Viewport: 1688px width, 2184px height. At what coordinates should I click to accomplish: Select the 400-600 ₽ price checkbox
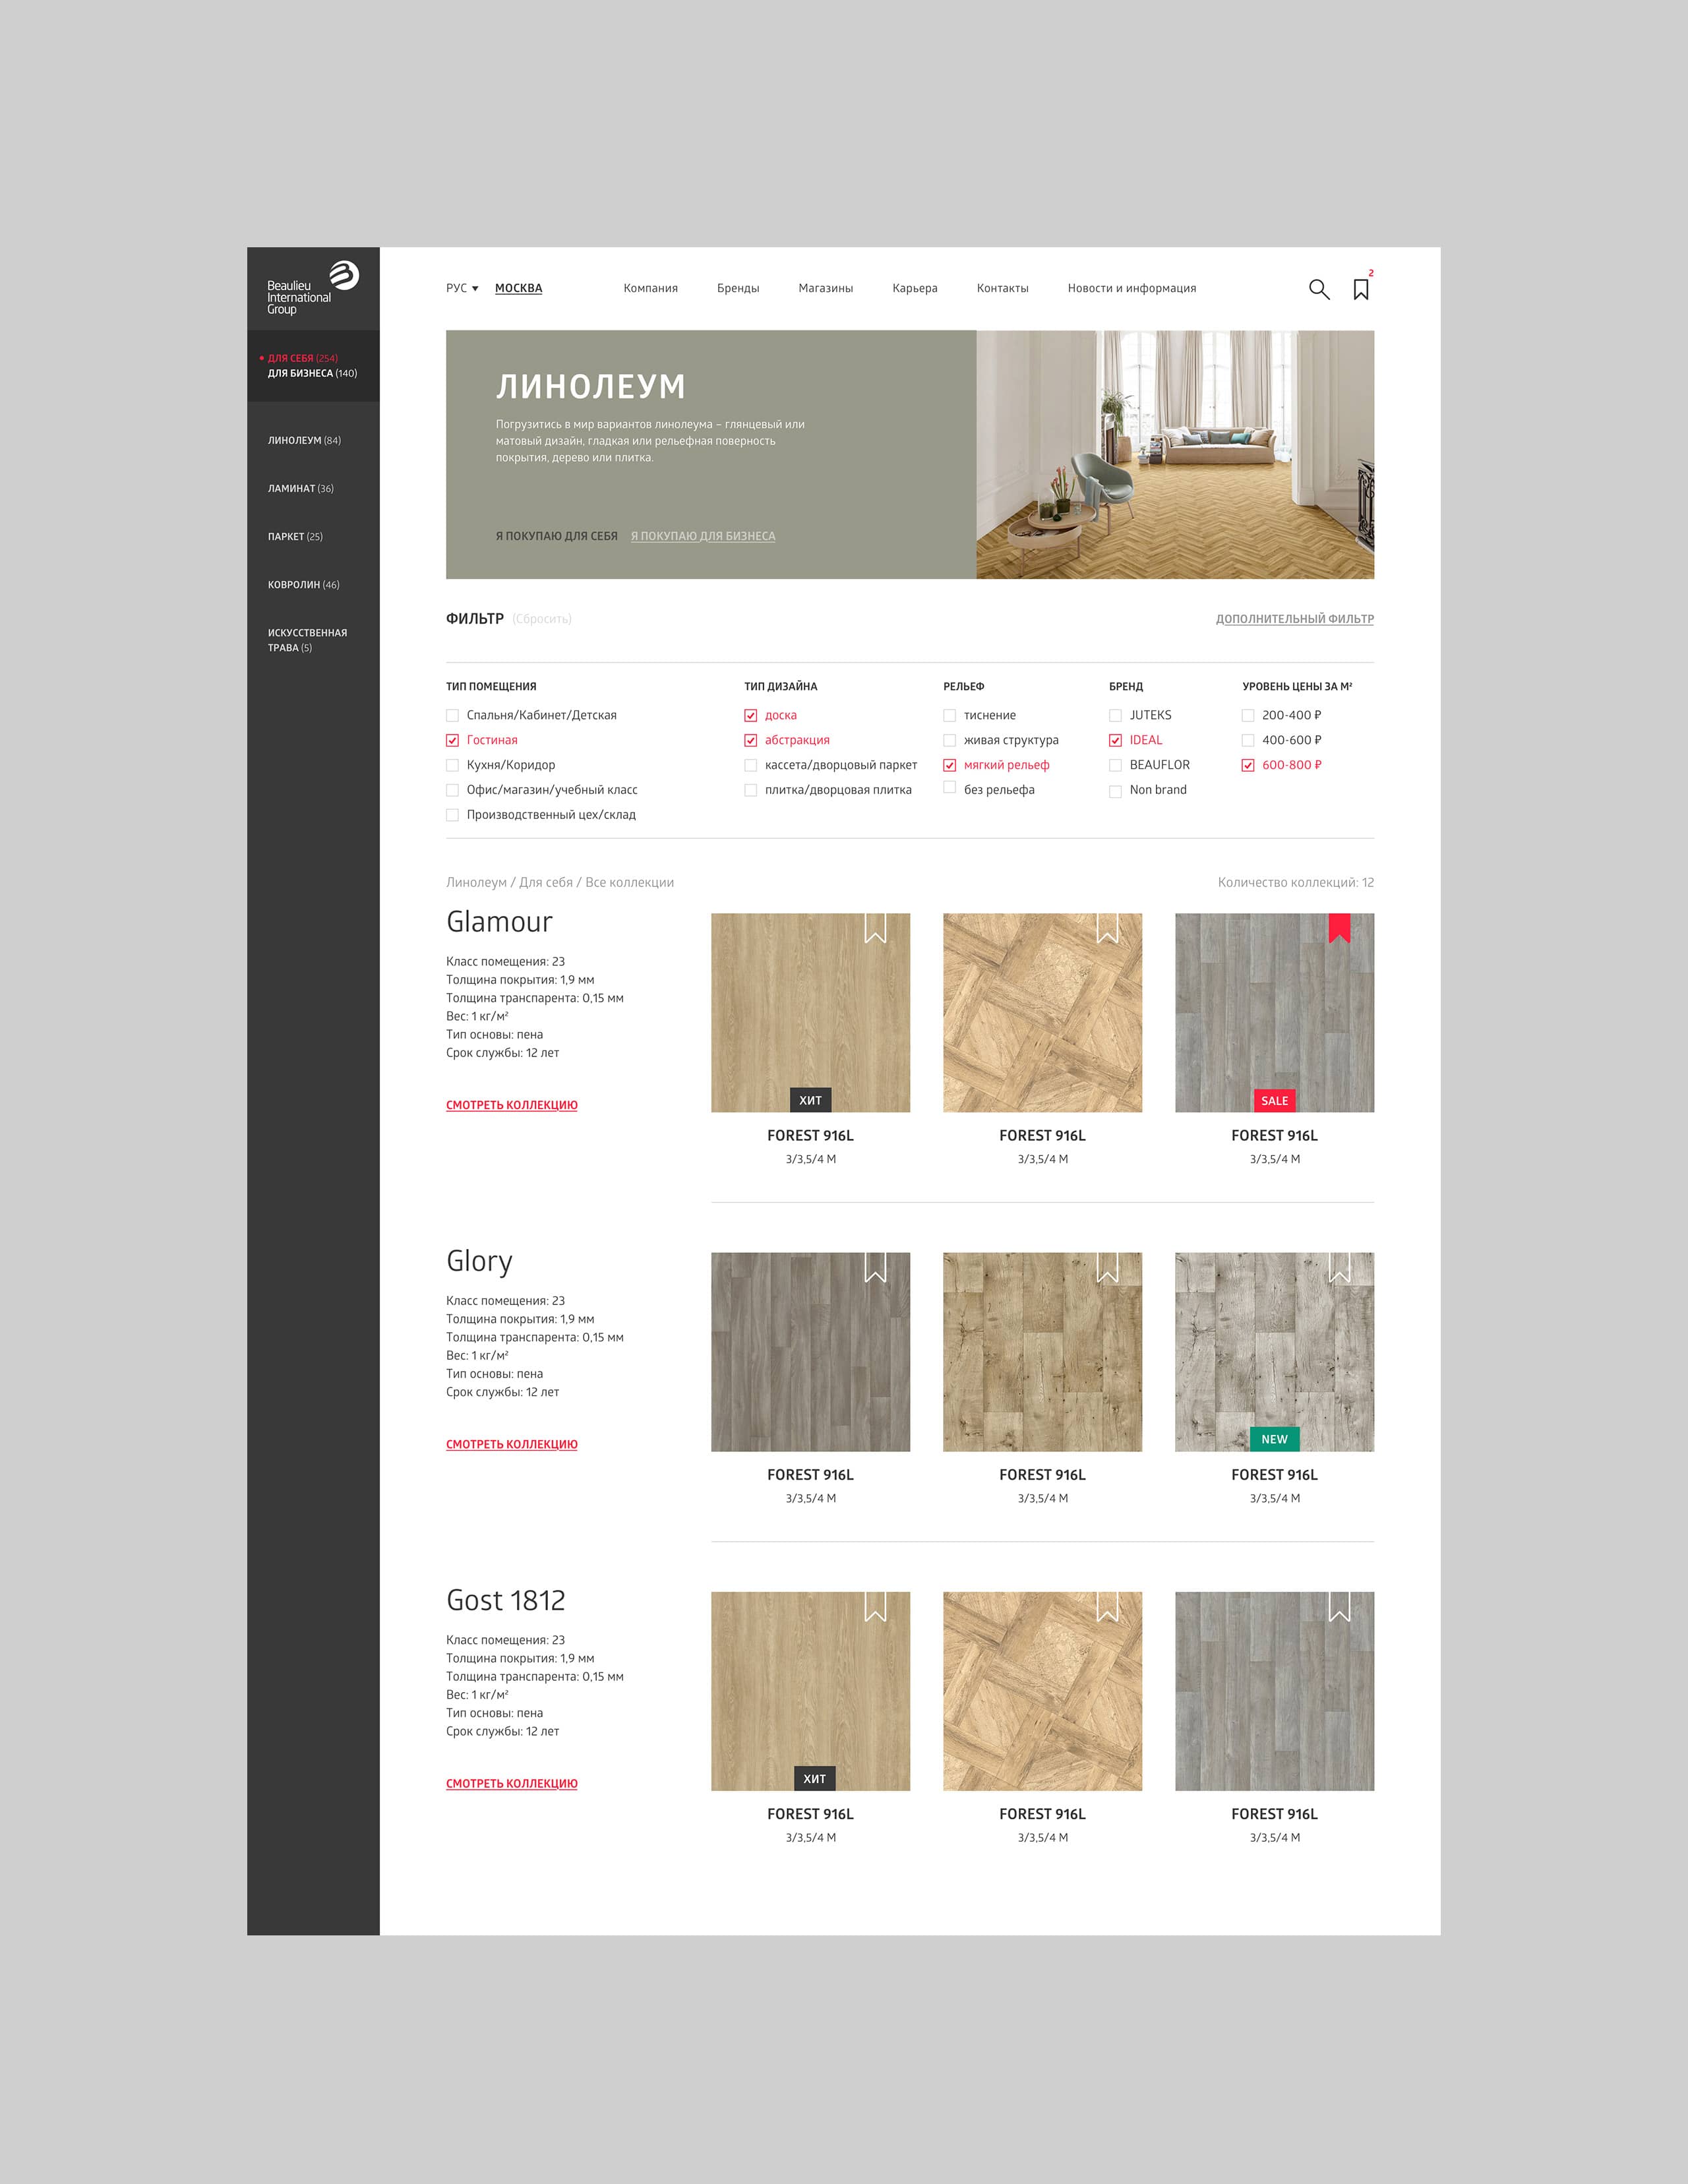tap(1248, 741)
